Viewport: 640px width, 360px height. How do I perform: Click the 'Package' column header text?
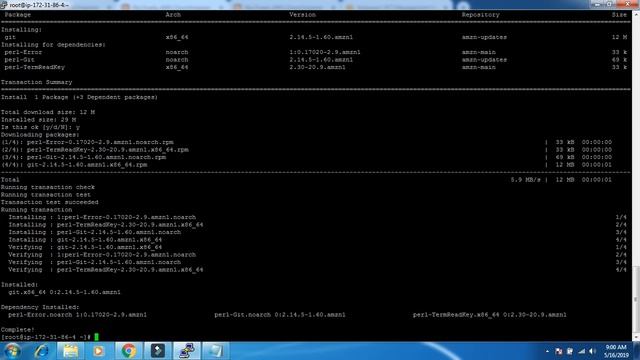pyautogui.click(x=18, y=15)
